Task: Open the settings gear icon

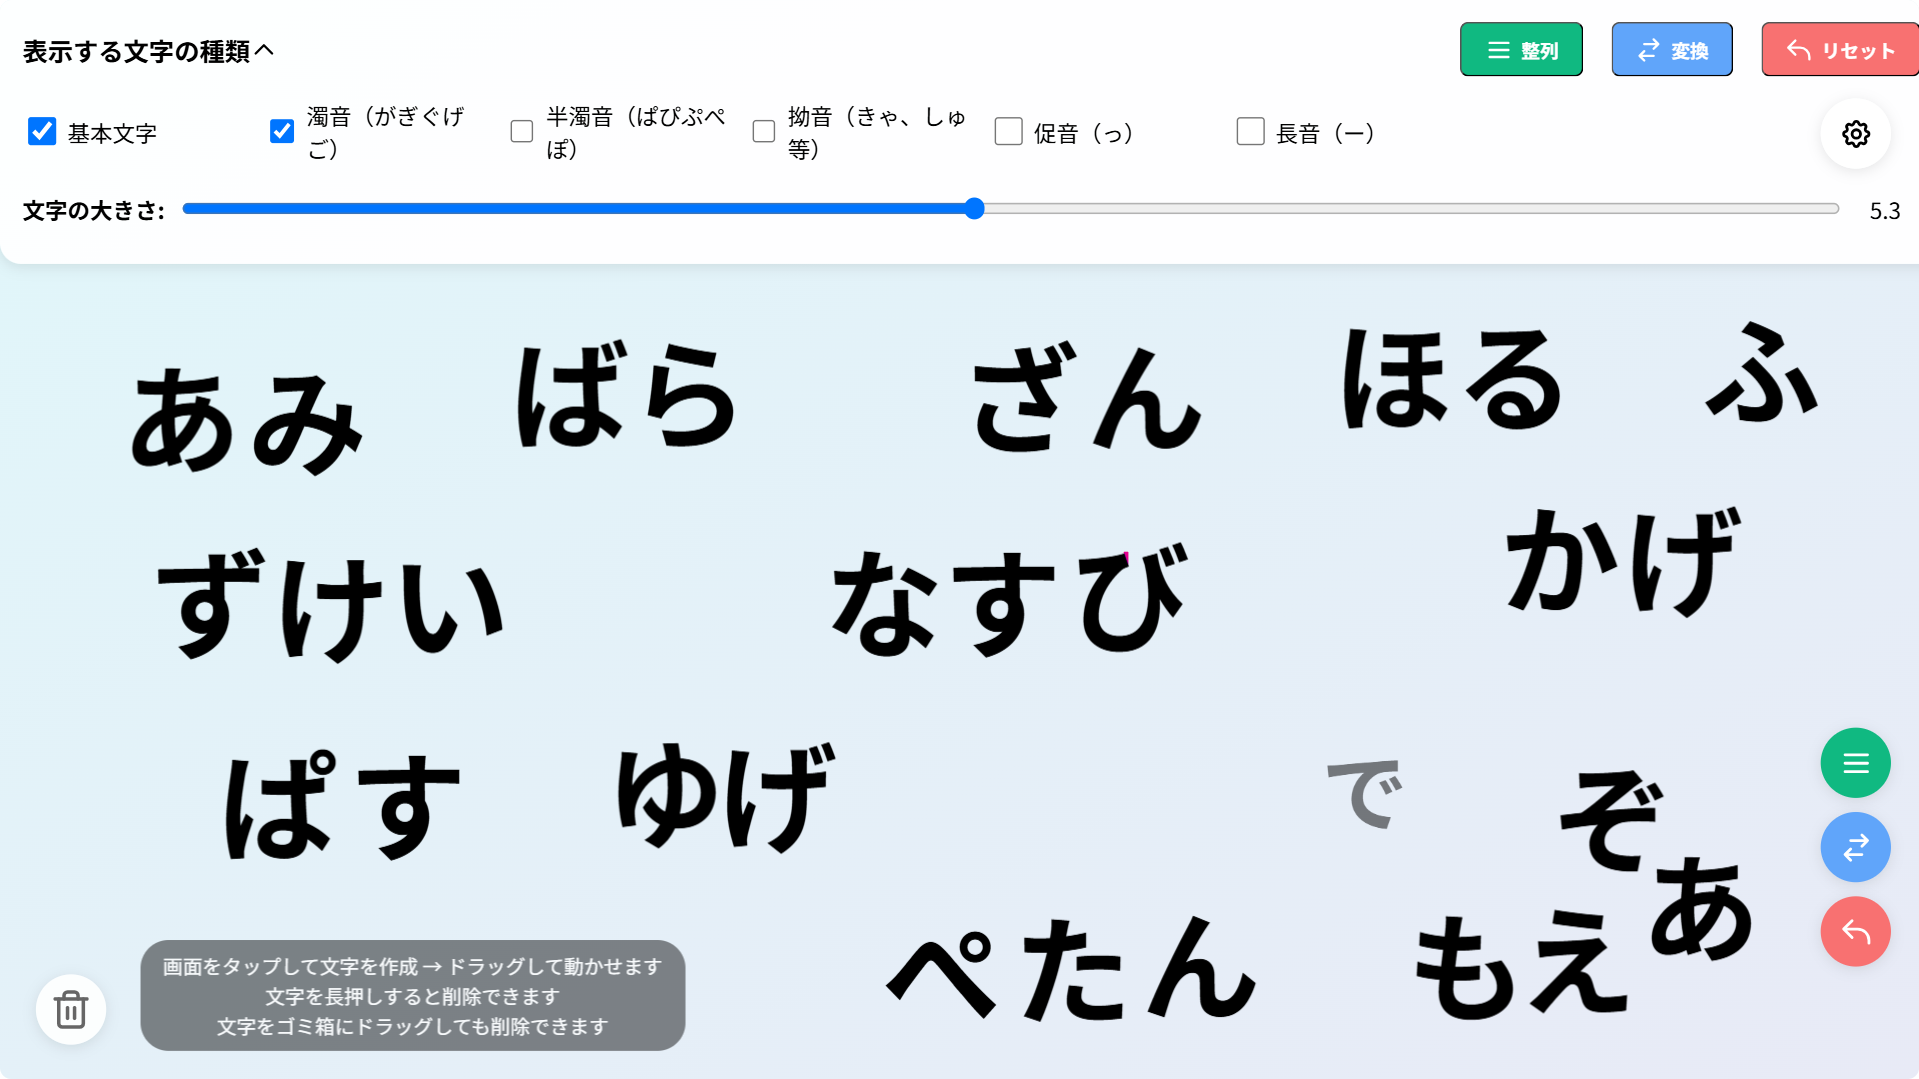Action: pos(1855,134)
